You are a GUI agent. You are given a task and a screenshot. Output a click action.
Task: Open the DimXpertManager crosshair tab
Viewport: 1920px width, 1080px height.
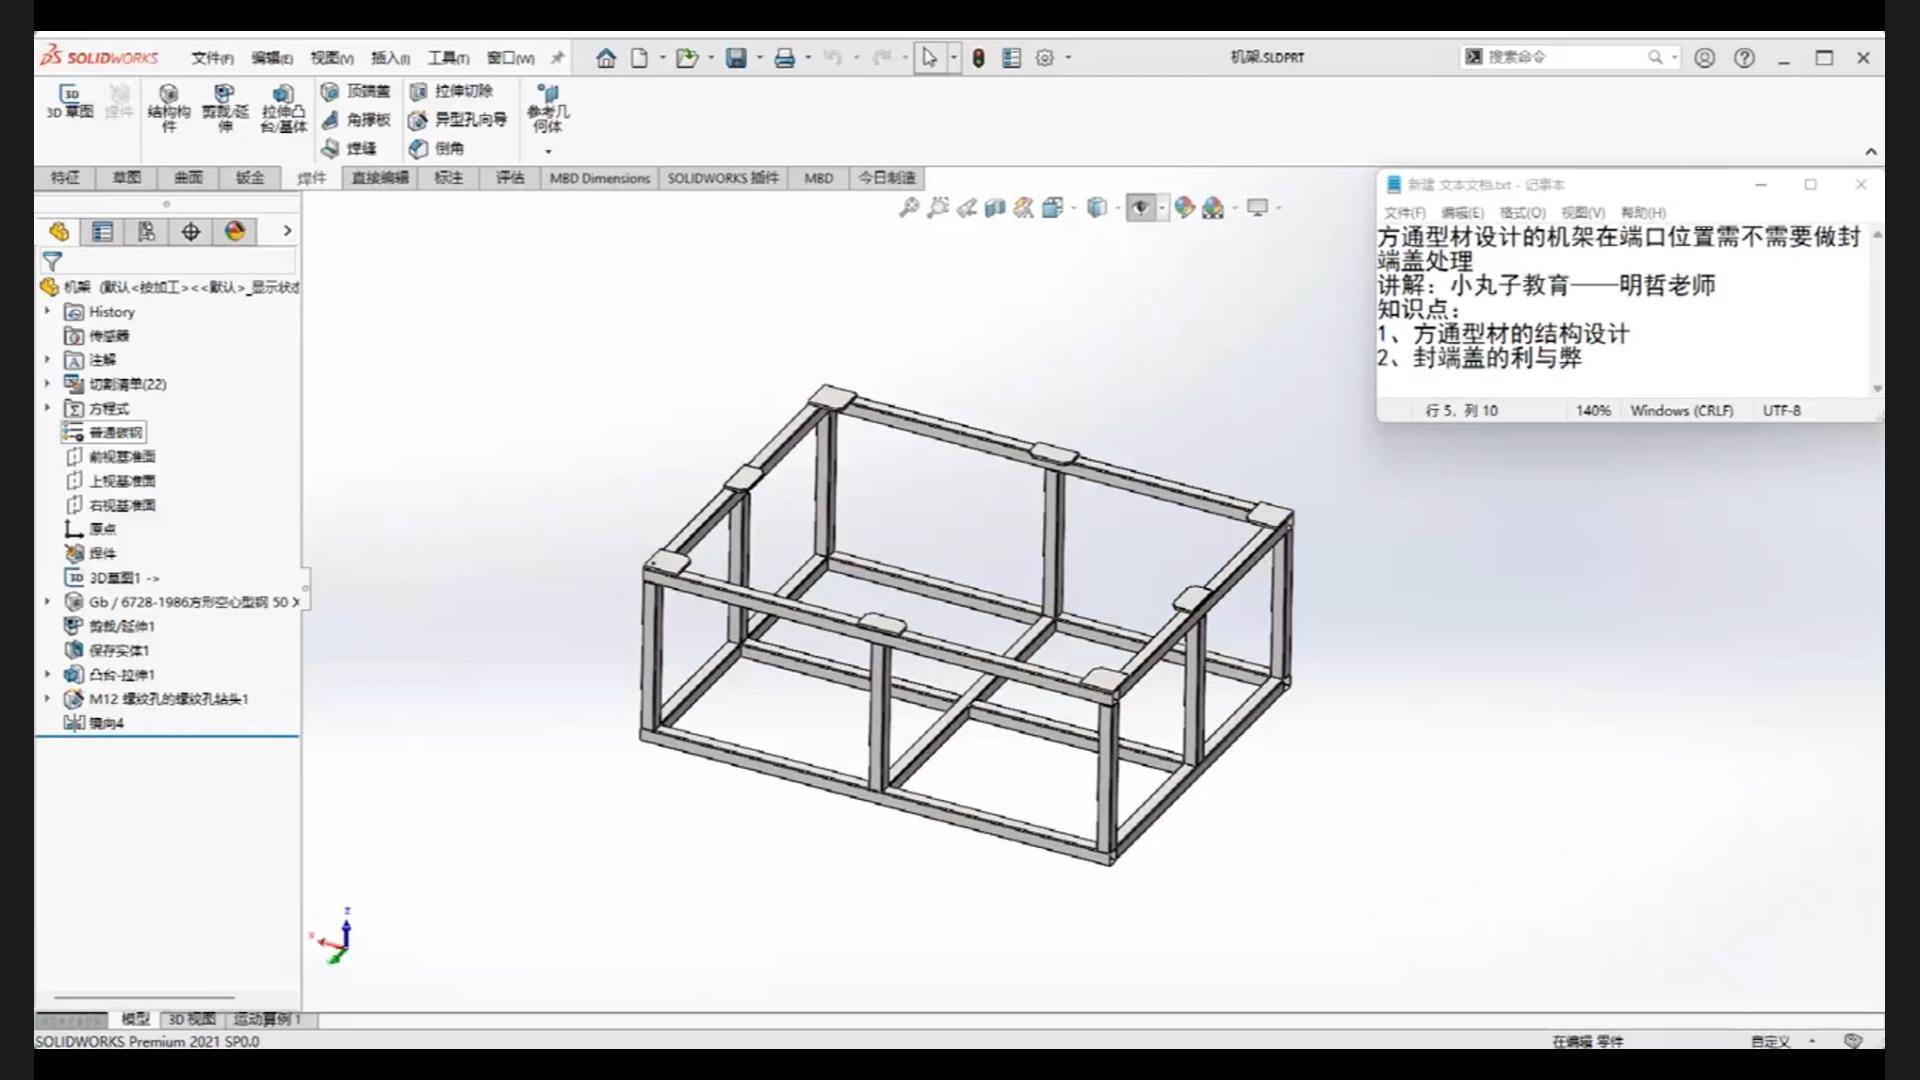[191, 232]
